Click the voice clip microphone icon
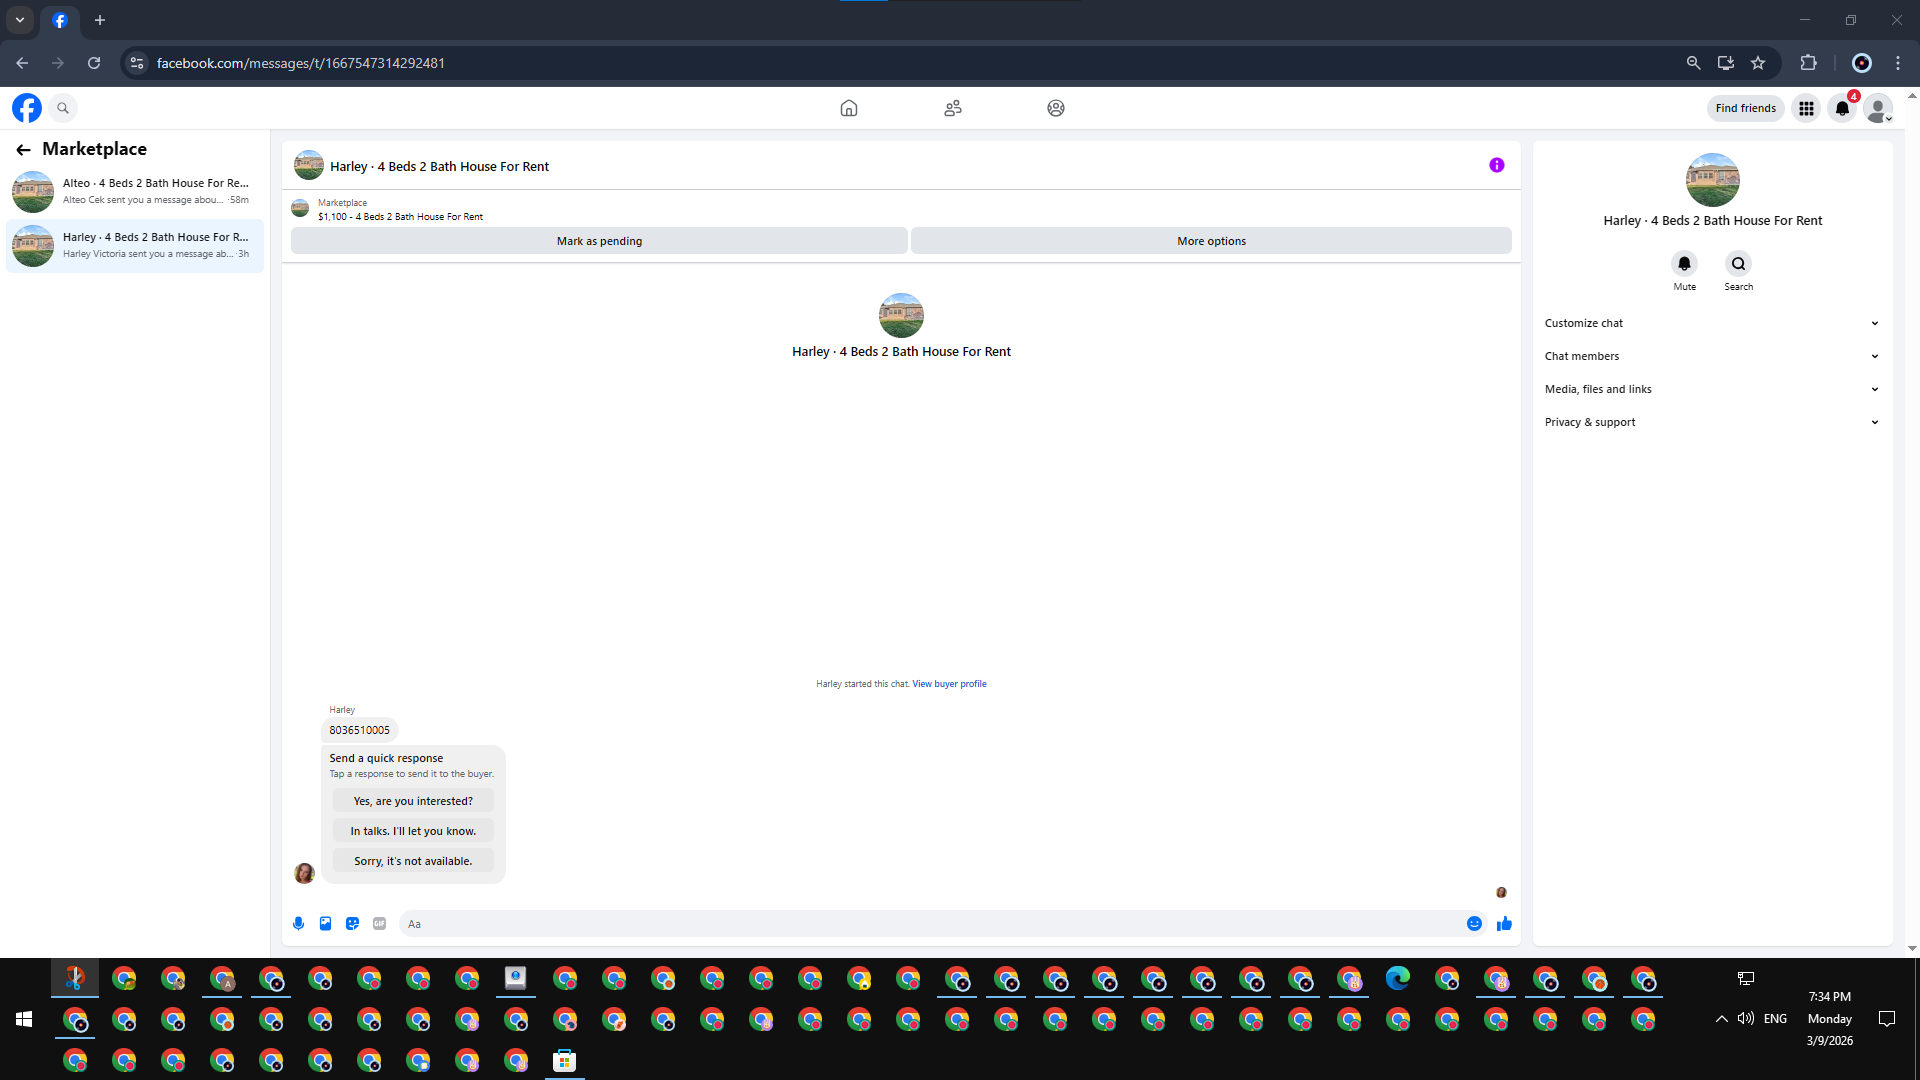Image resolution: width=1920 pixels, height=1080 pixels. point(298,924)
